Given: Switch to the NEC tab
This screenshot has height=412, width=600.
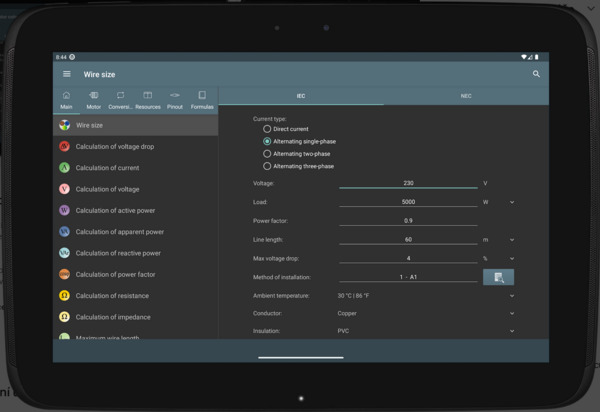Looking at the screenshot, I should click(466, 96).
